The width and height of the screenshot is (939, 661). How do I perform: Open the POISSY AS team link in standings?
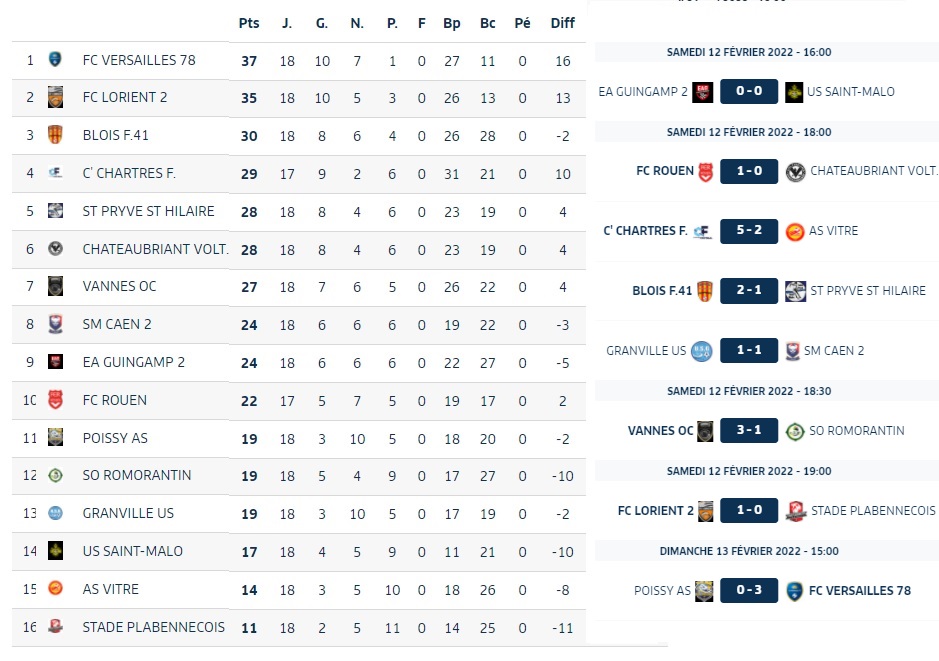pos(115,438)
